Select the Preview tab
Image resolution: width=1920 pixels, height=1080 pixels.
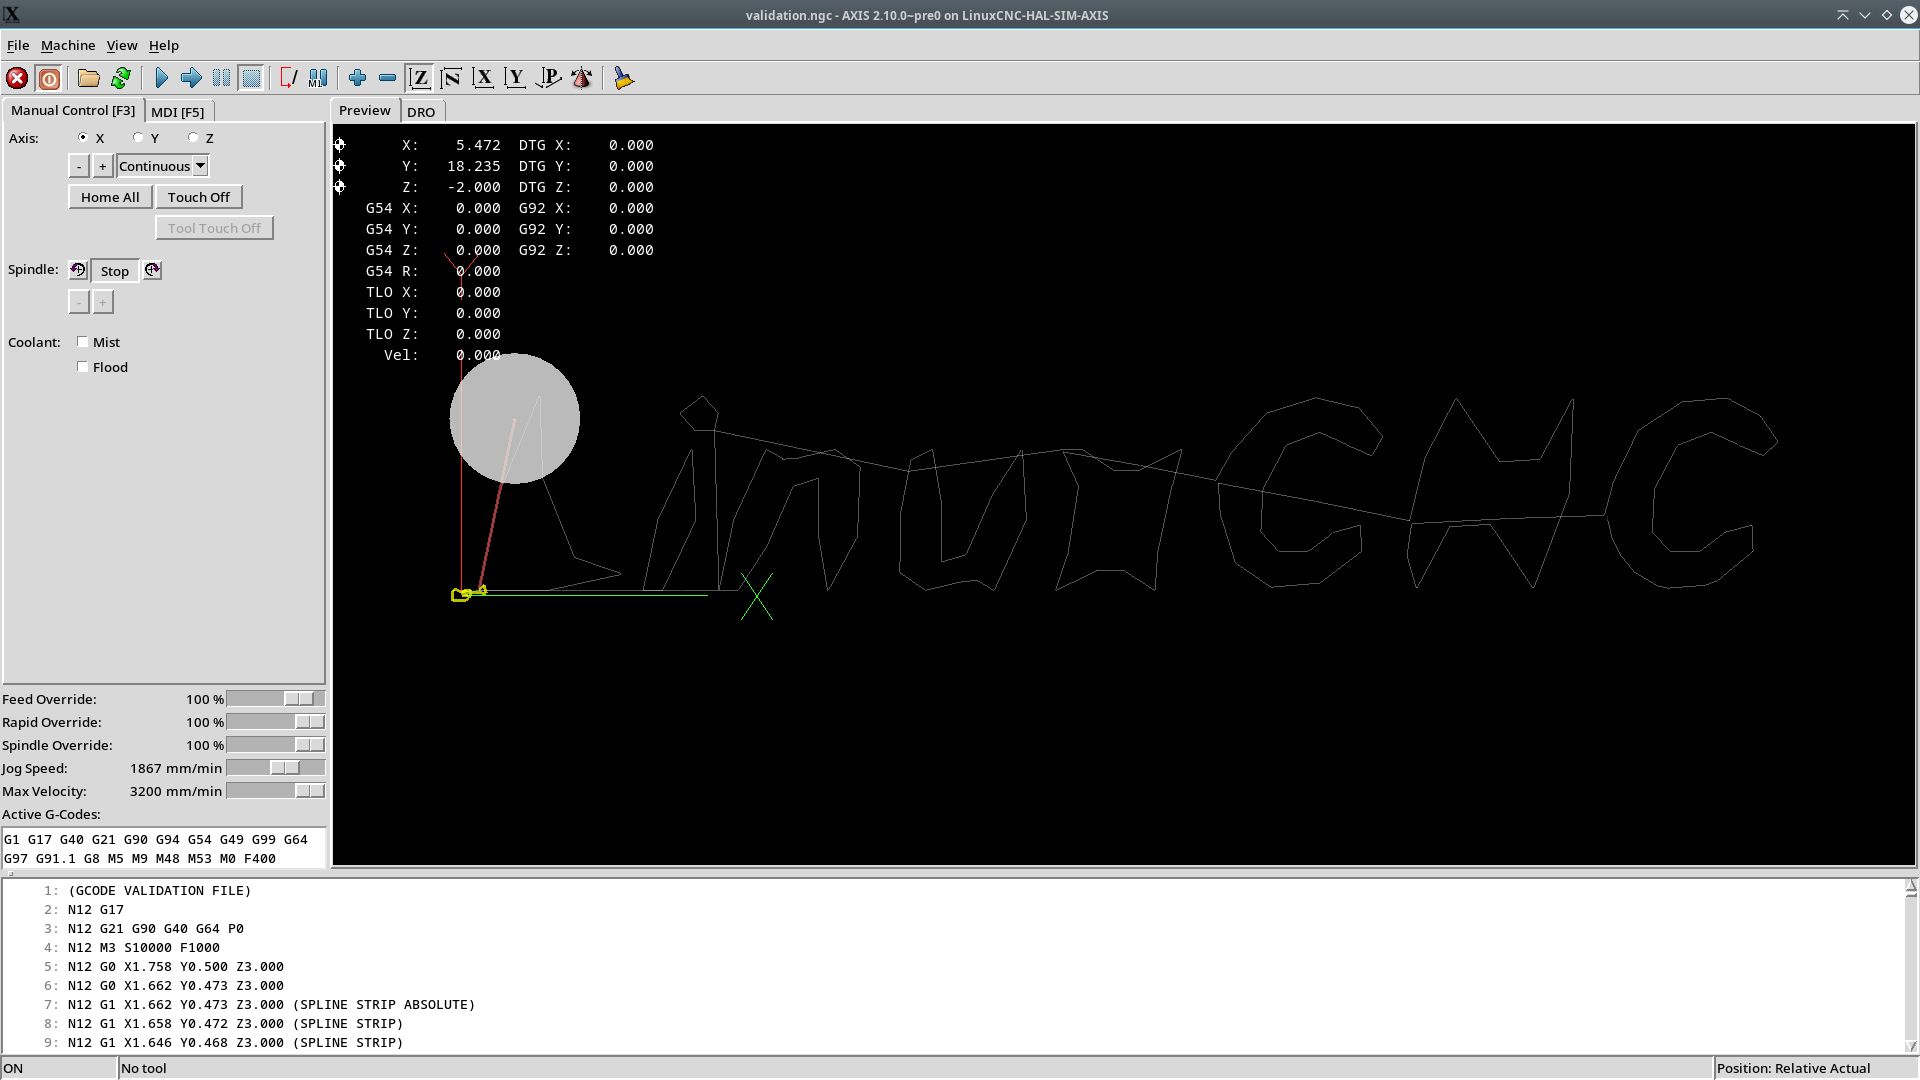(365, 110)
